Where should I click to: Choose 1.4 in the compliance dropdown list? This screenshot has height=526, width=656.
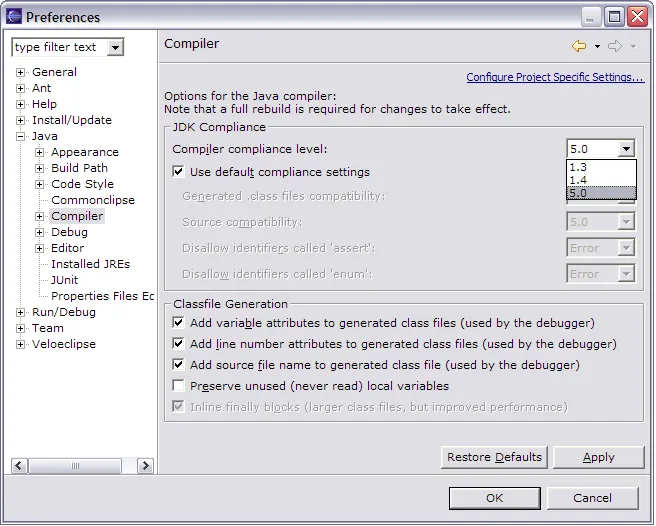[x=601, y=180]
